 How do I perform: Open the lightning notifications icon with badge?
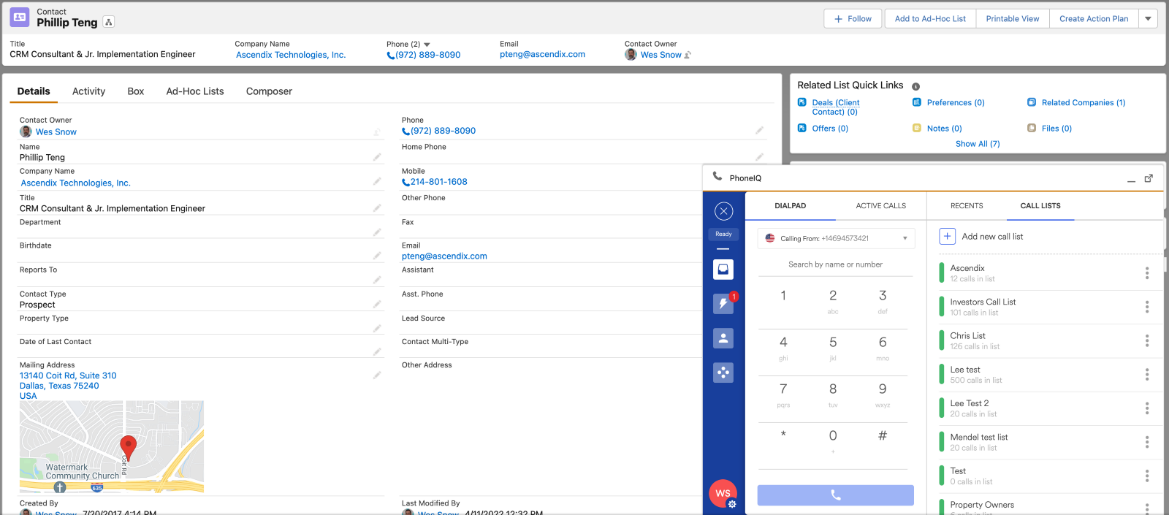(723, 304)
